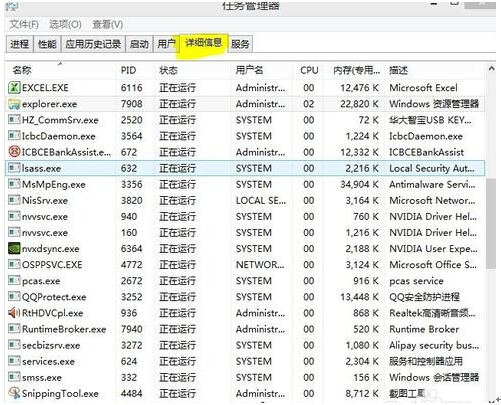Click the QQProtect.exe process icon

(x=14, y=297)
